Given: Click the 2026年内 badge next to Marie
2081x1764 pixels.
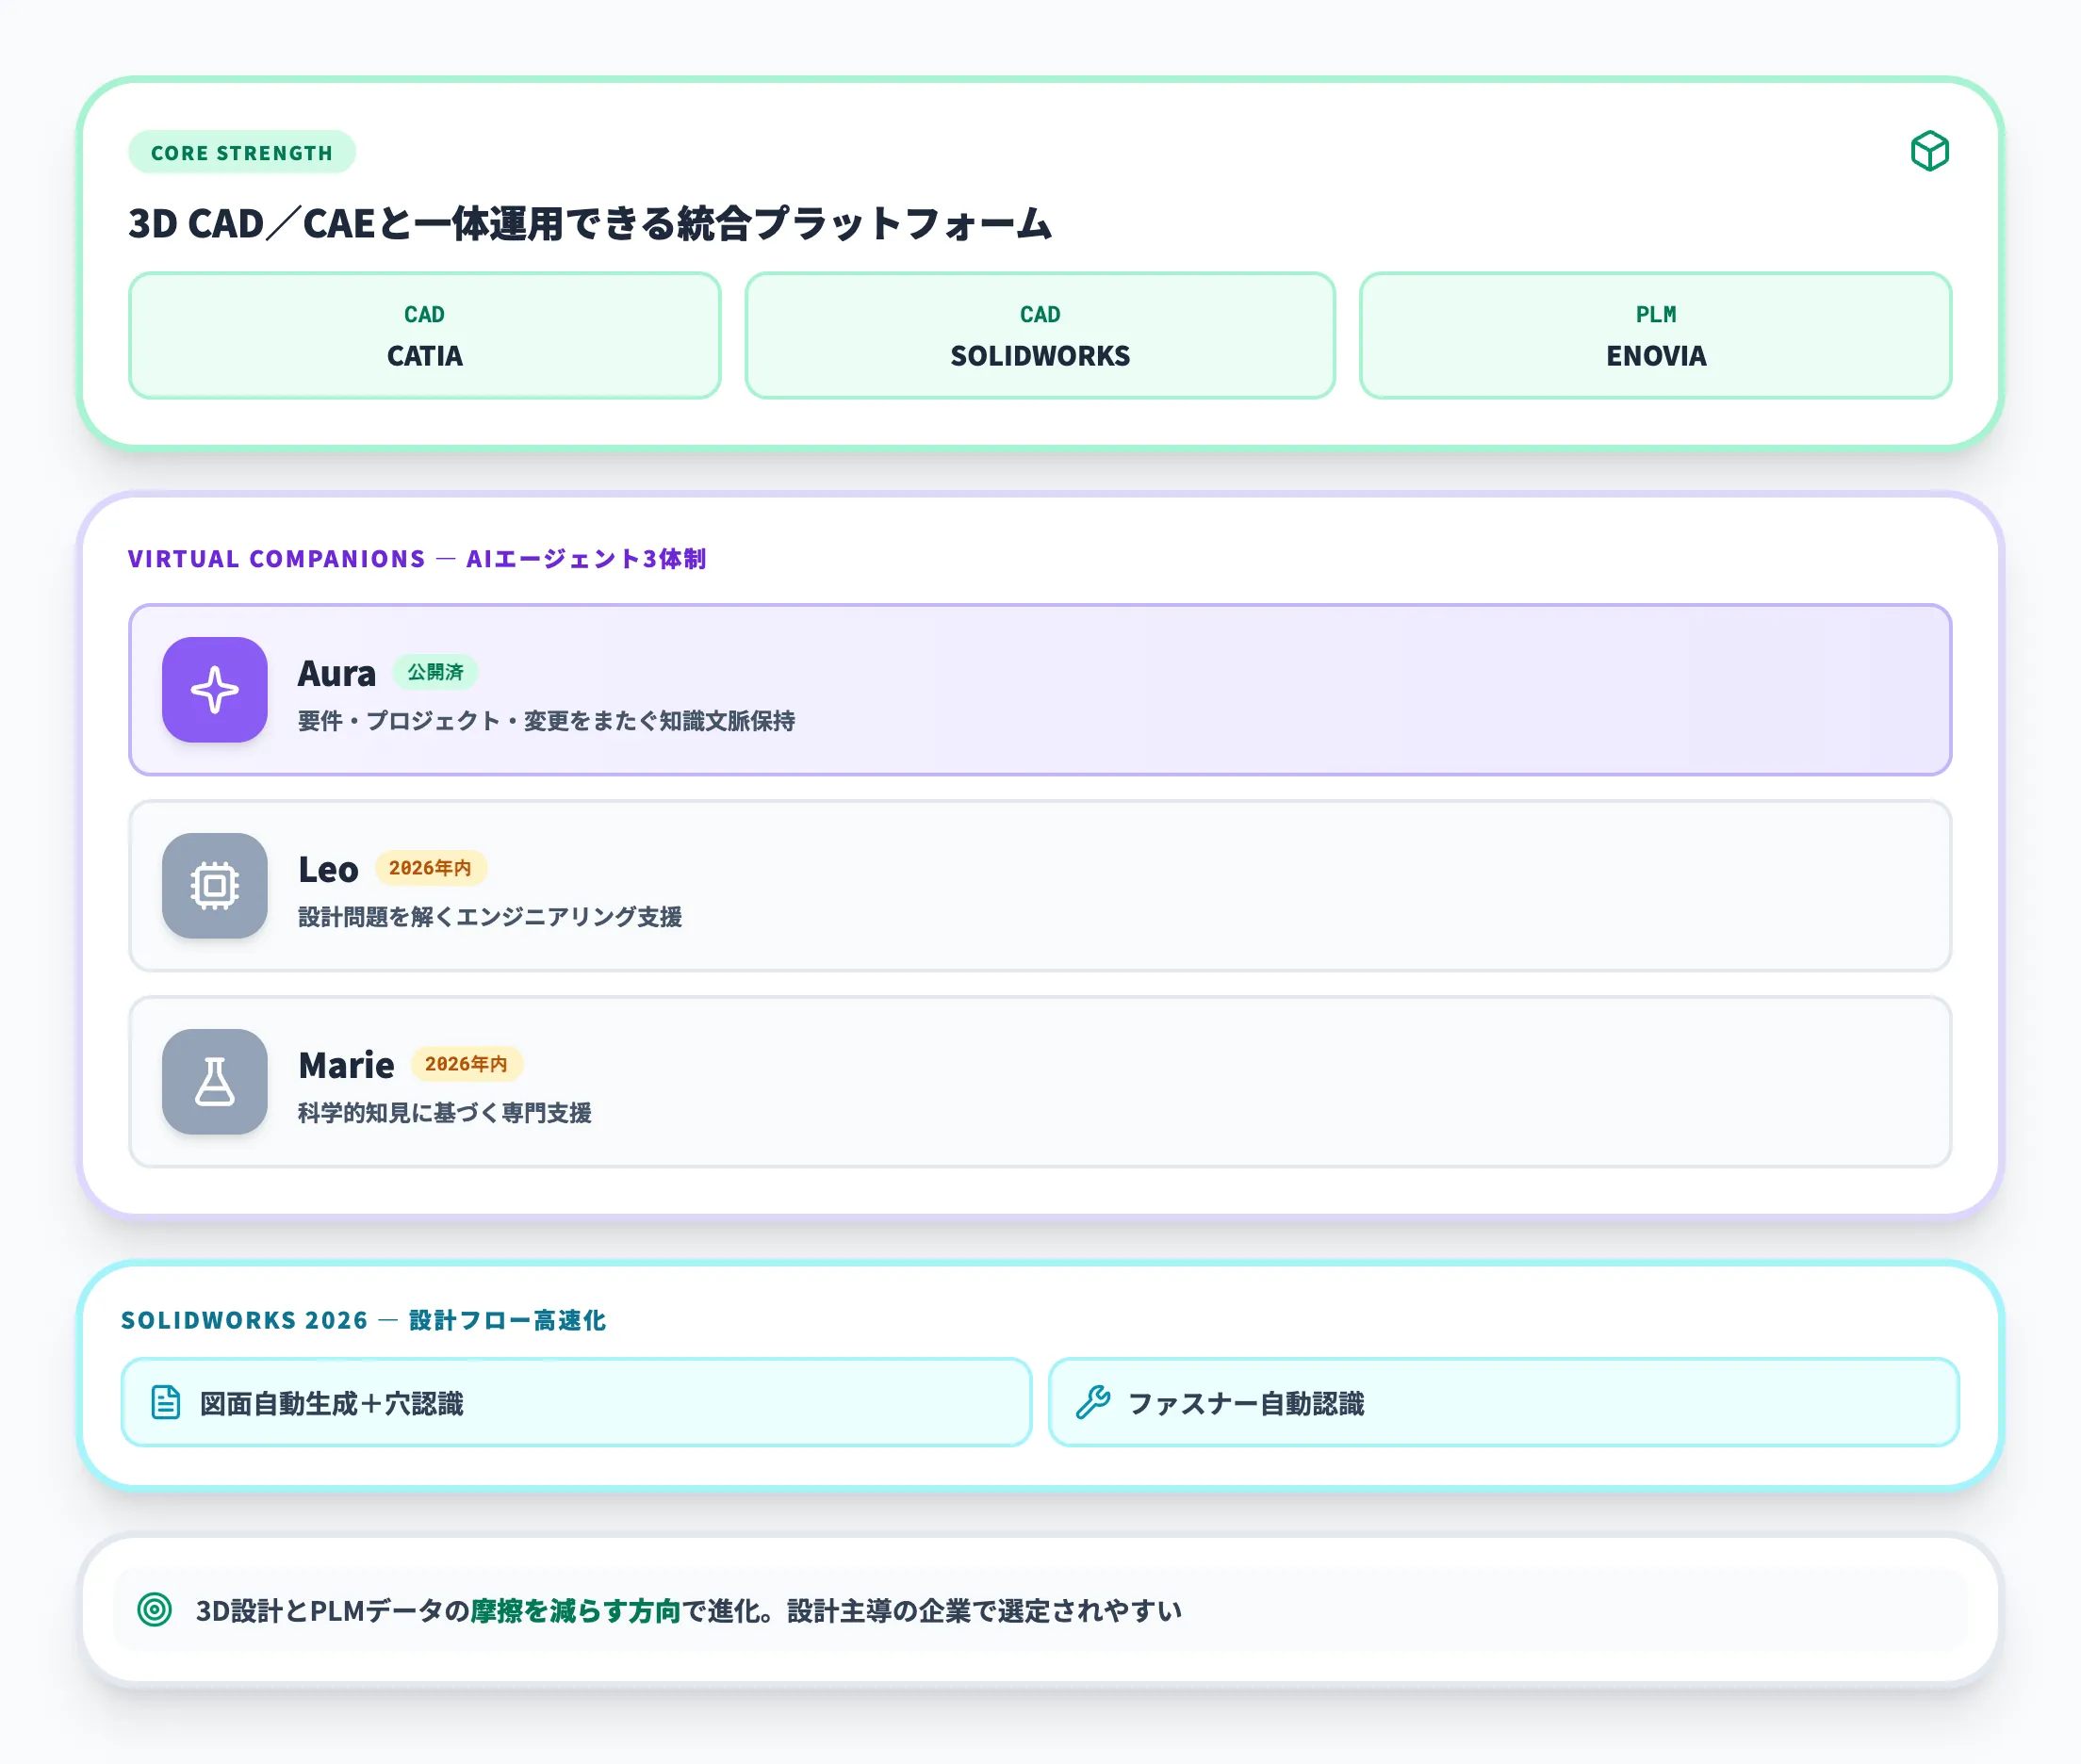Looking at the screenshot, I should coord(466,1064).
